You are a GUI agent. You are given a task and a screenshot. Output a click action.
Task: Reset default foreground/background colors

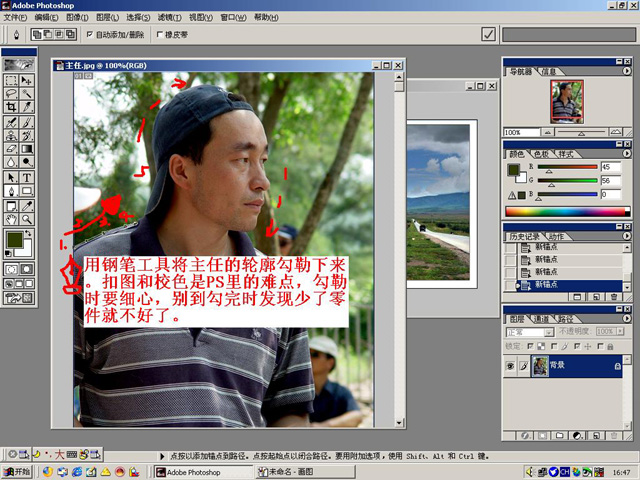(x=8, y=254)
